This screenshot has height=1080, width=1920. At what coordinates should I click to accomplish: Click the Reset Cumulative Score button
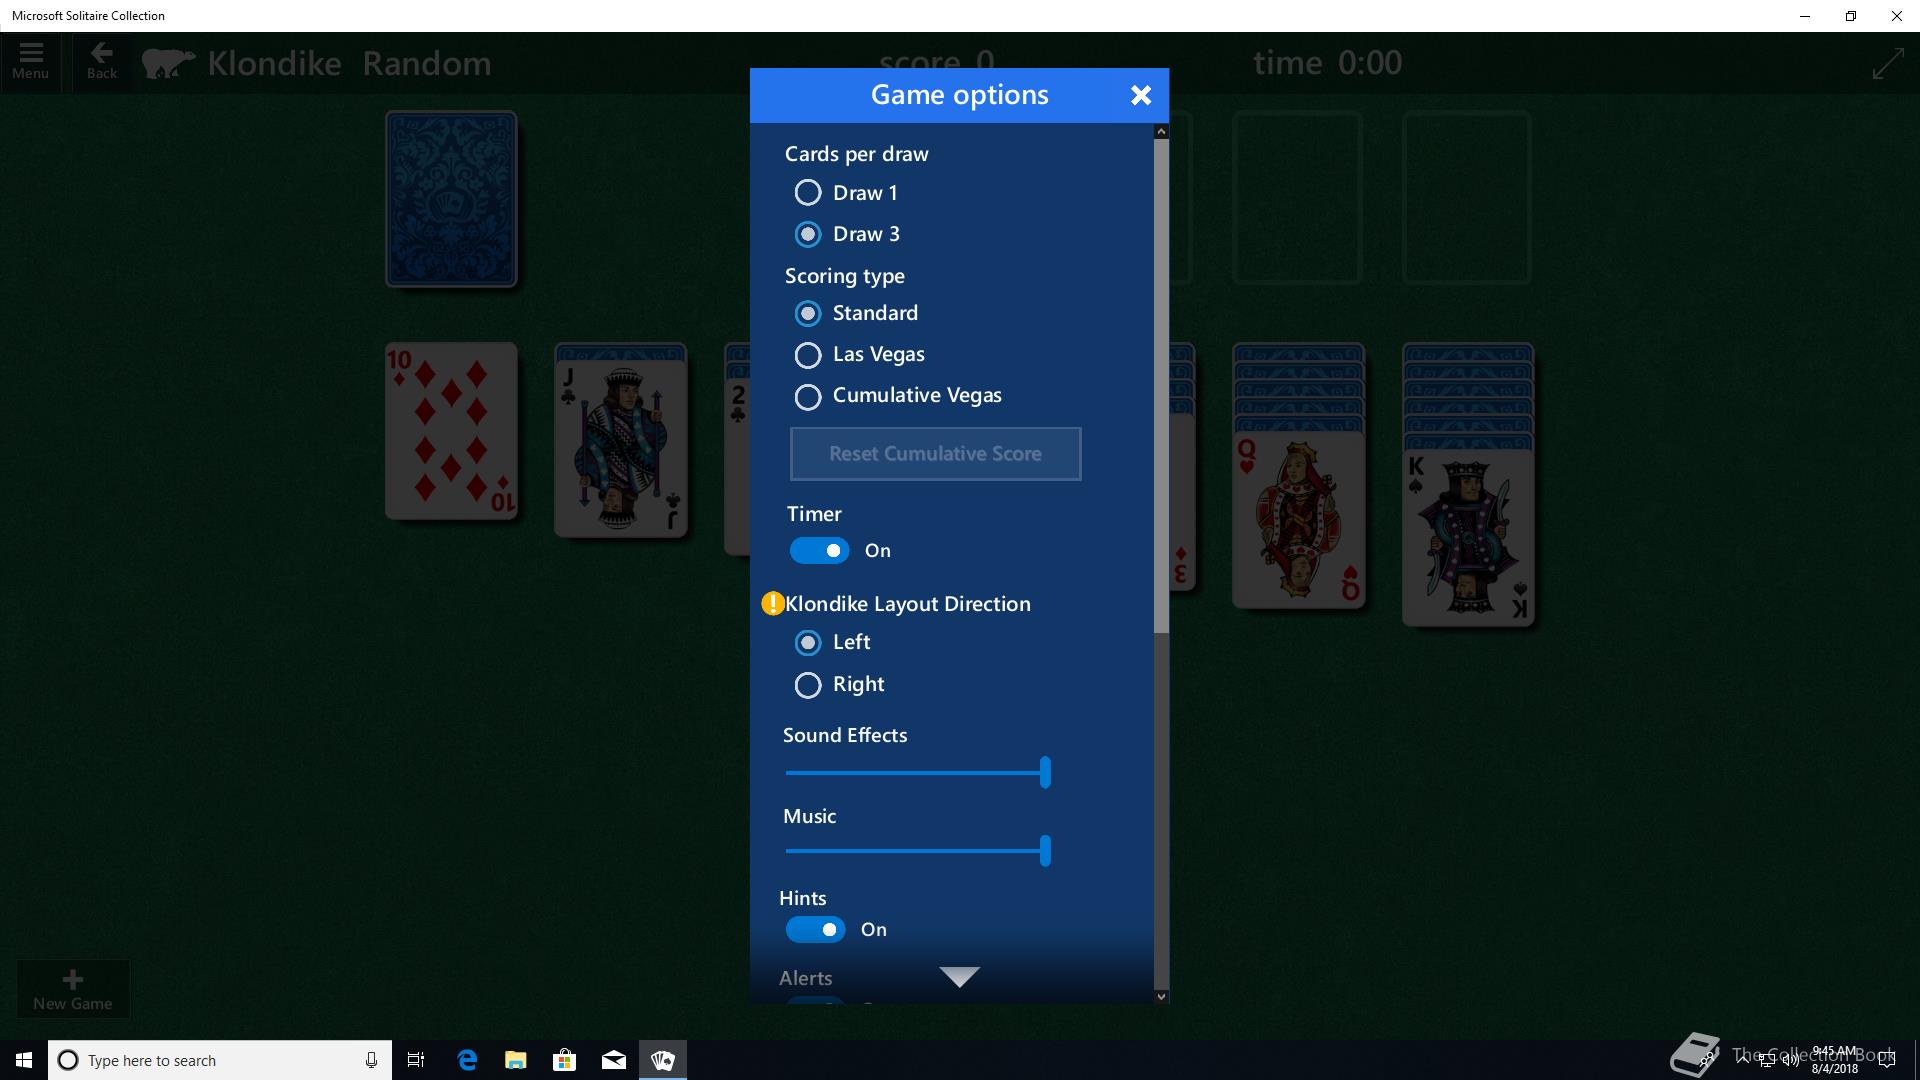pyautogui.click(x=935, y=454)
